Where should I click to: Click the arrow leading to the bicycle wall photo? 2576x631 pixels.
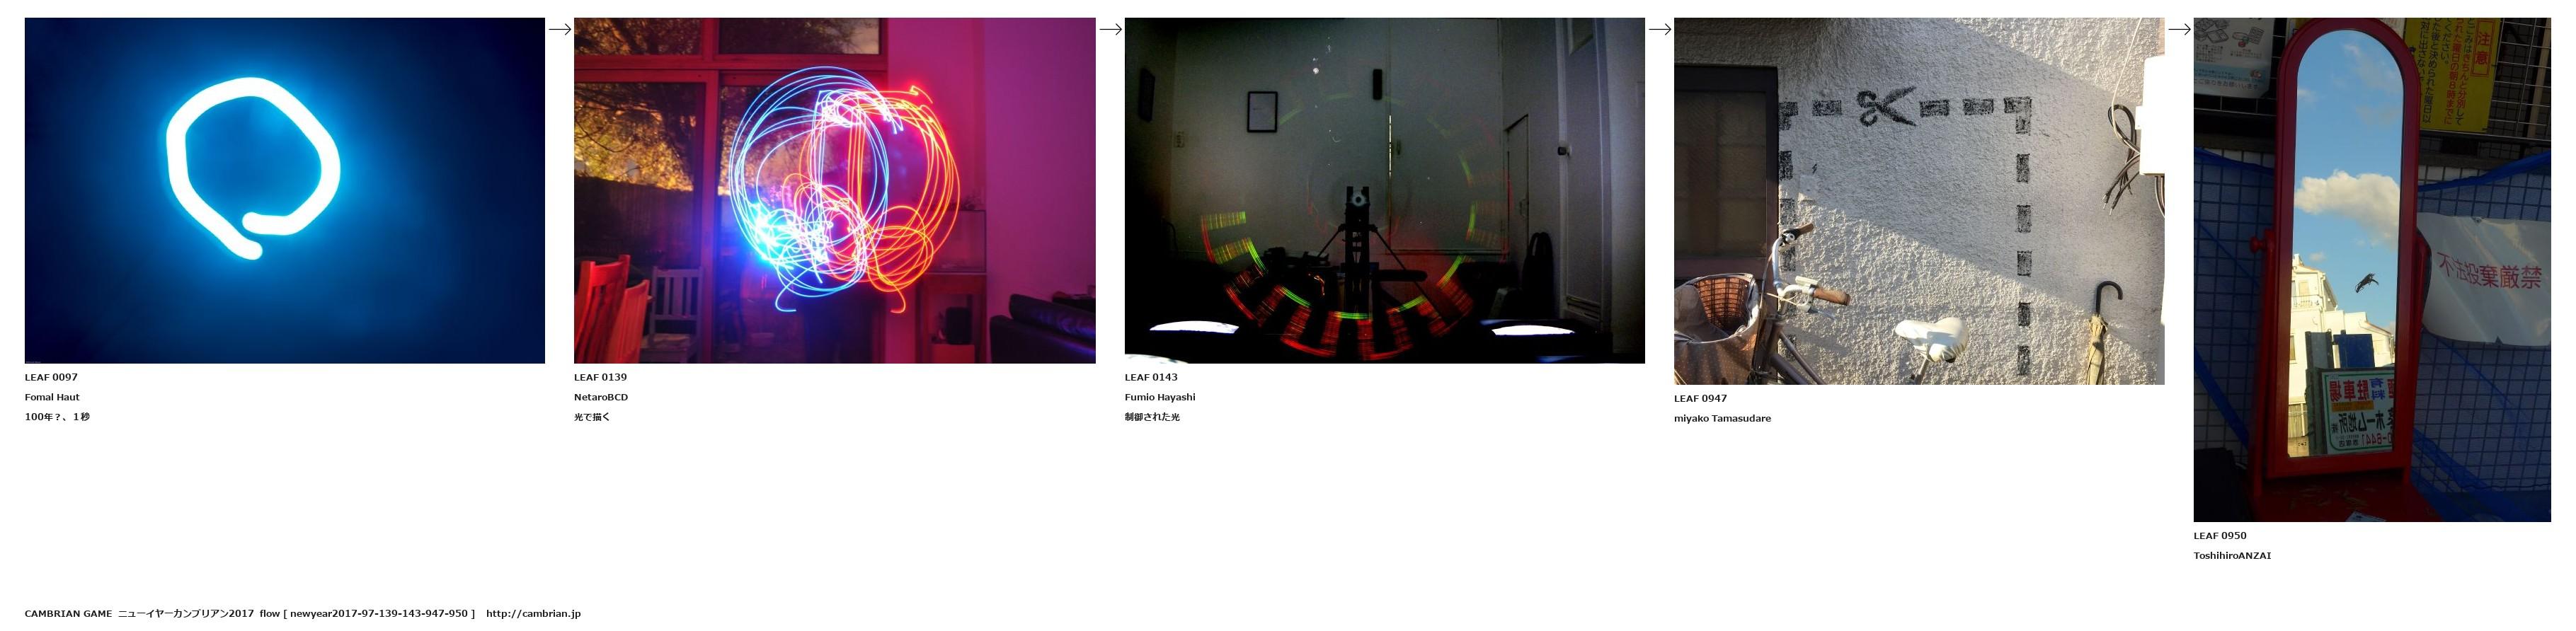1659,29
